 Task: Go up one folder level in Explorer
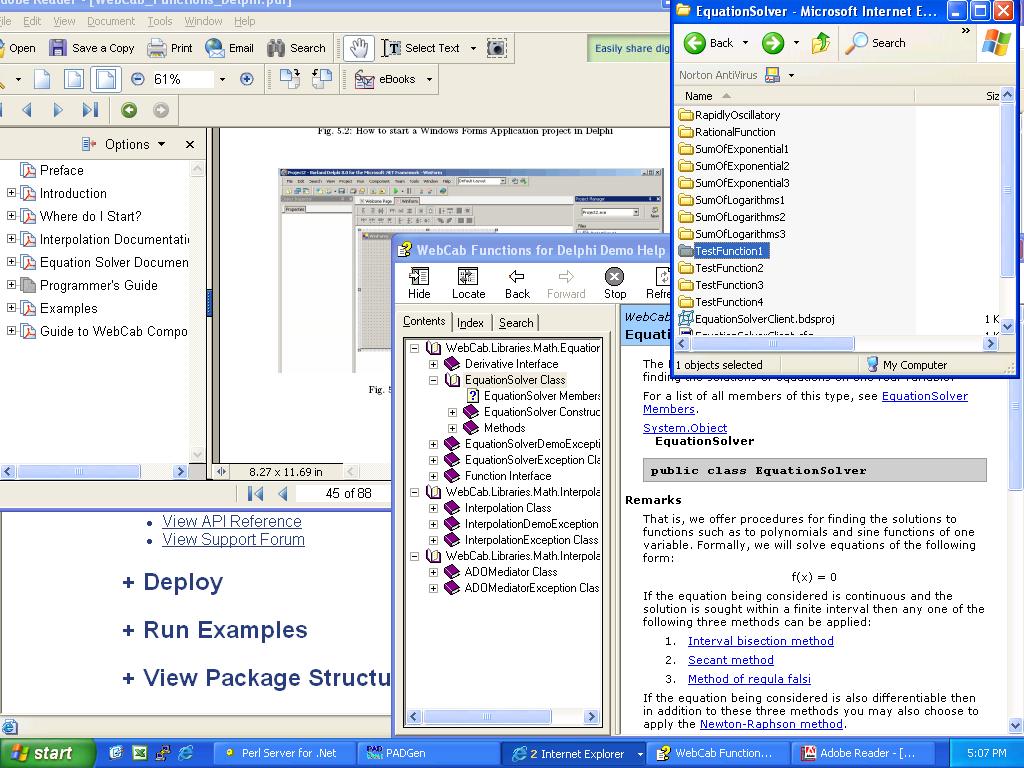click(820, 43)
